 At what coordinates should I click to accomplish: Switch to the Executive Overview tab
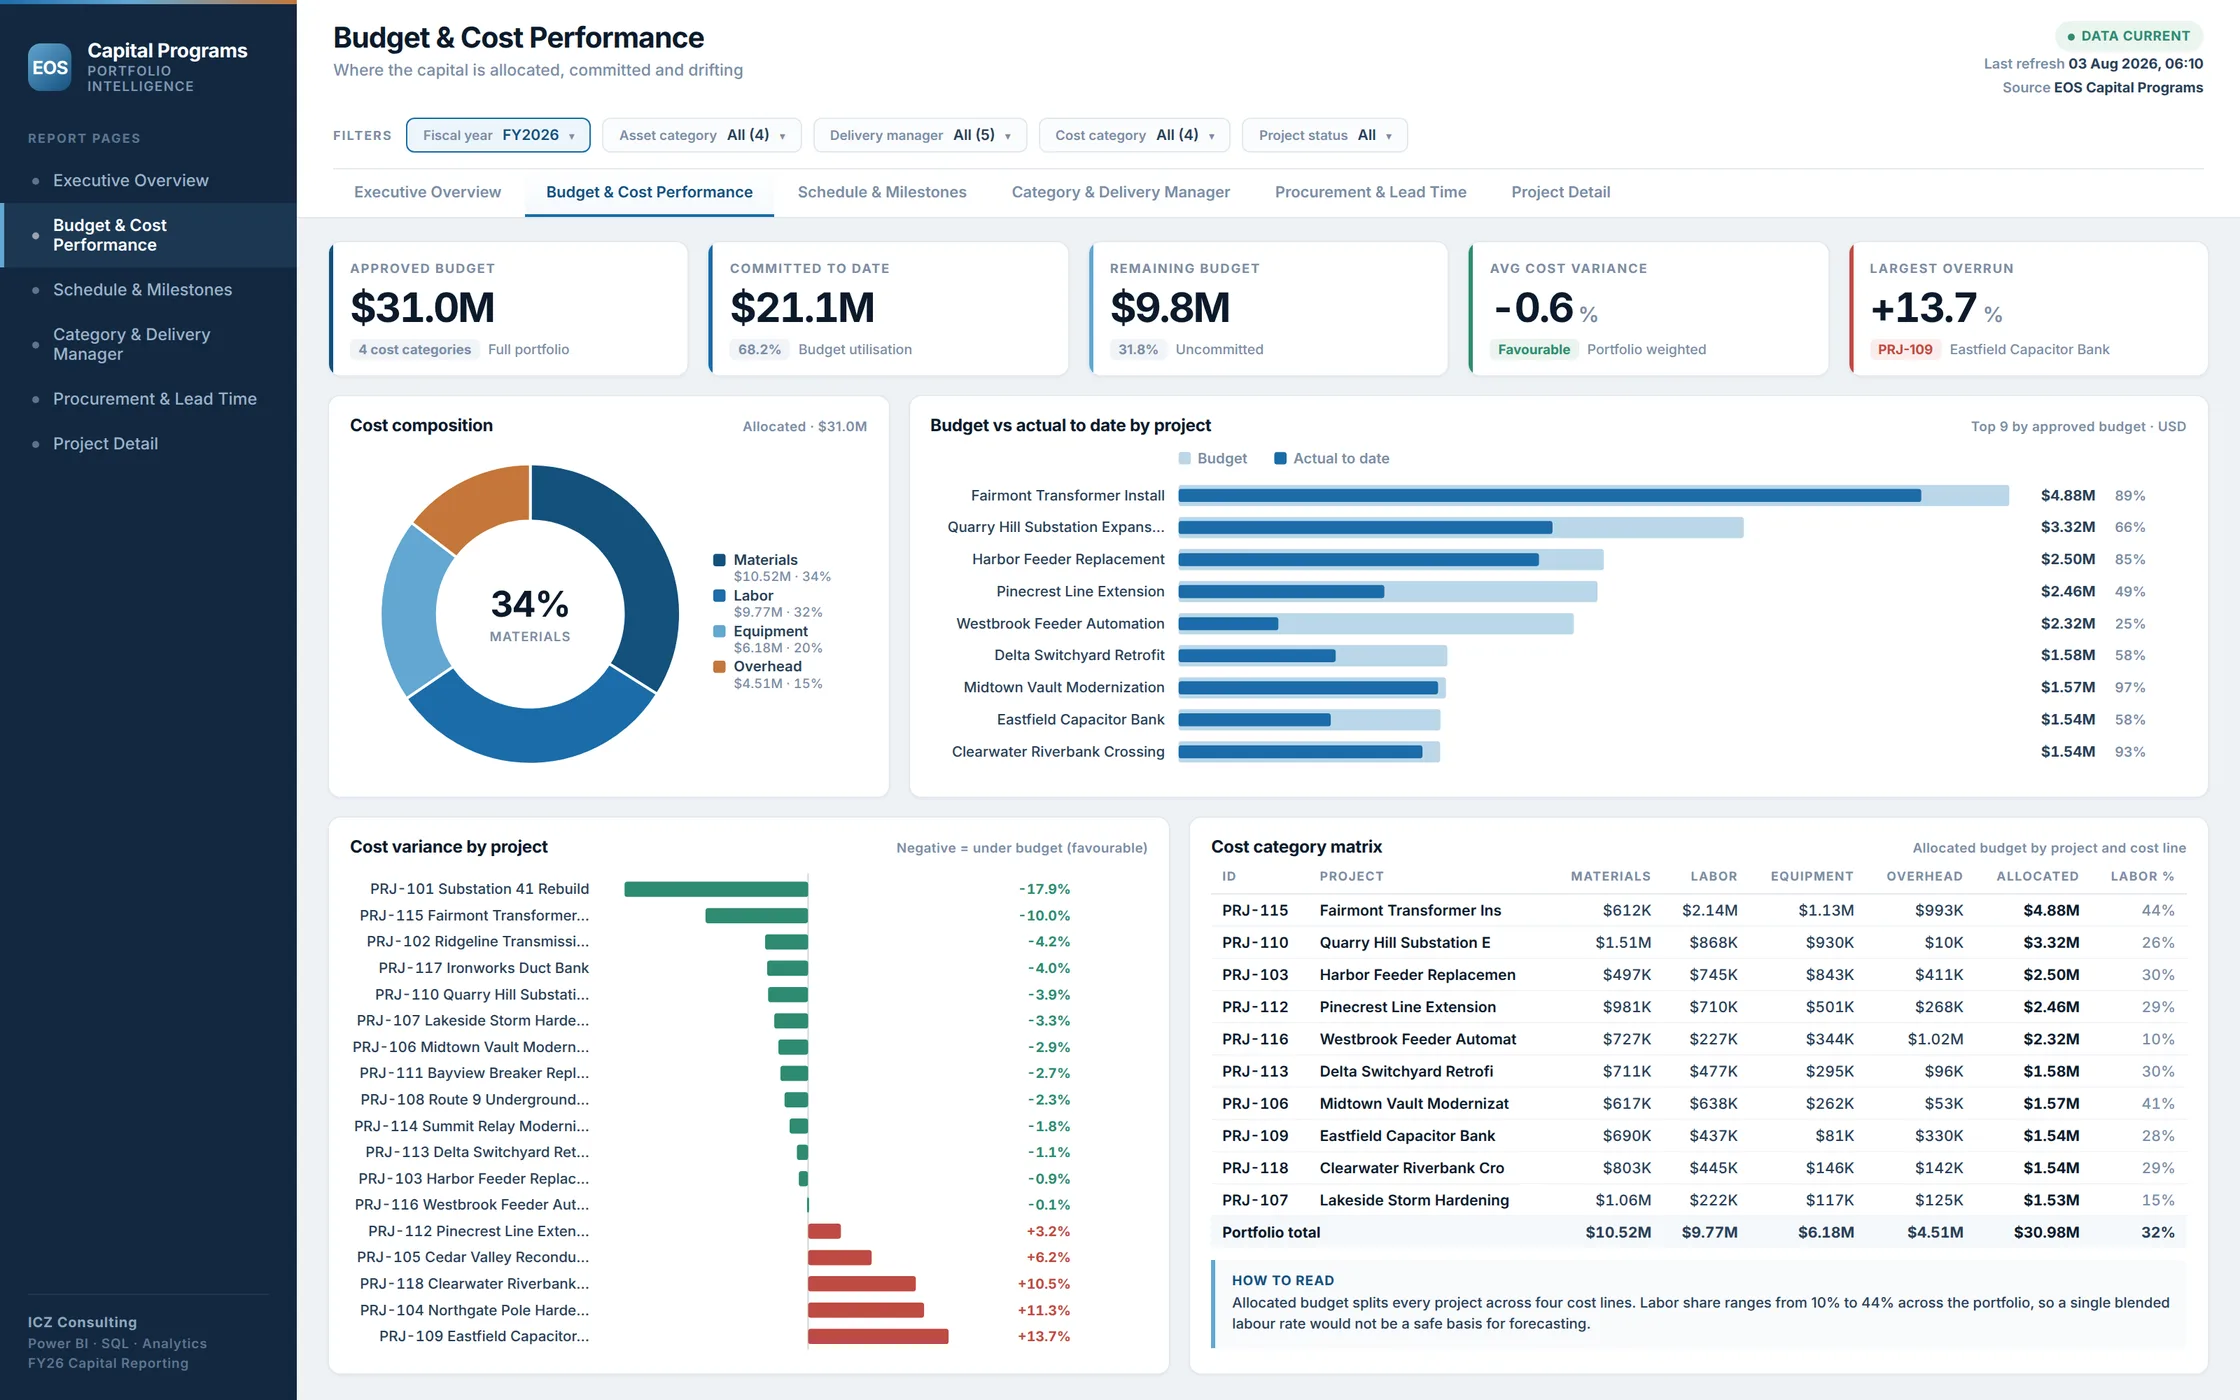[427, 192]
